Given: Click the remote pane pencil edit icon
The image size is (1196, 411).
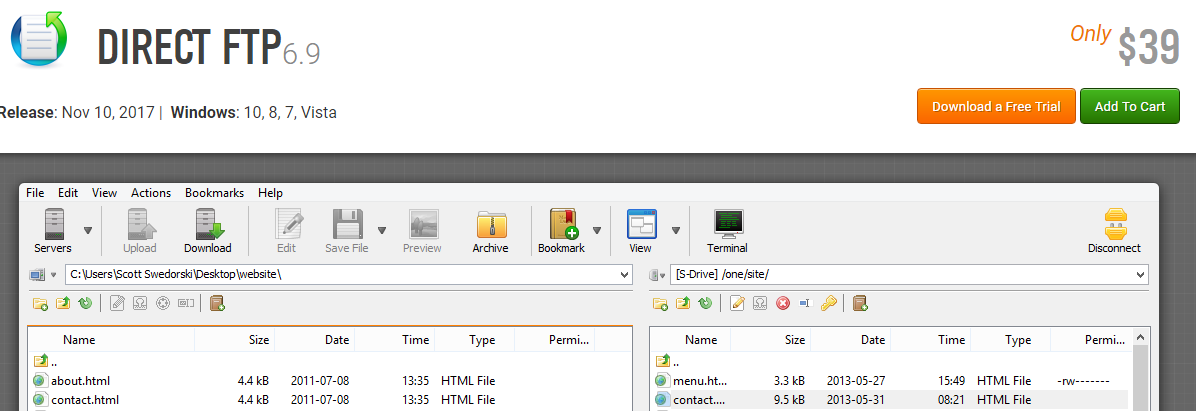Looking at the screenshot, I should pos(737,303).
